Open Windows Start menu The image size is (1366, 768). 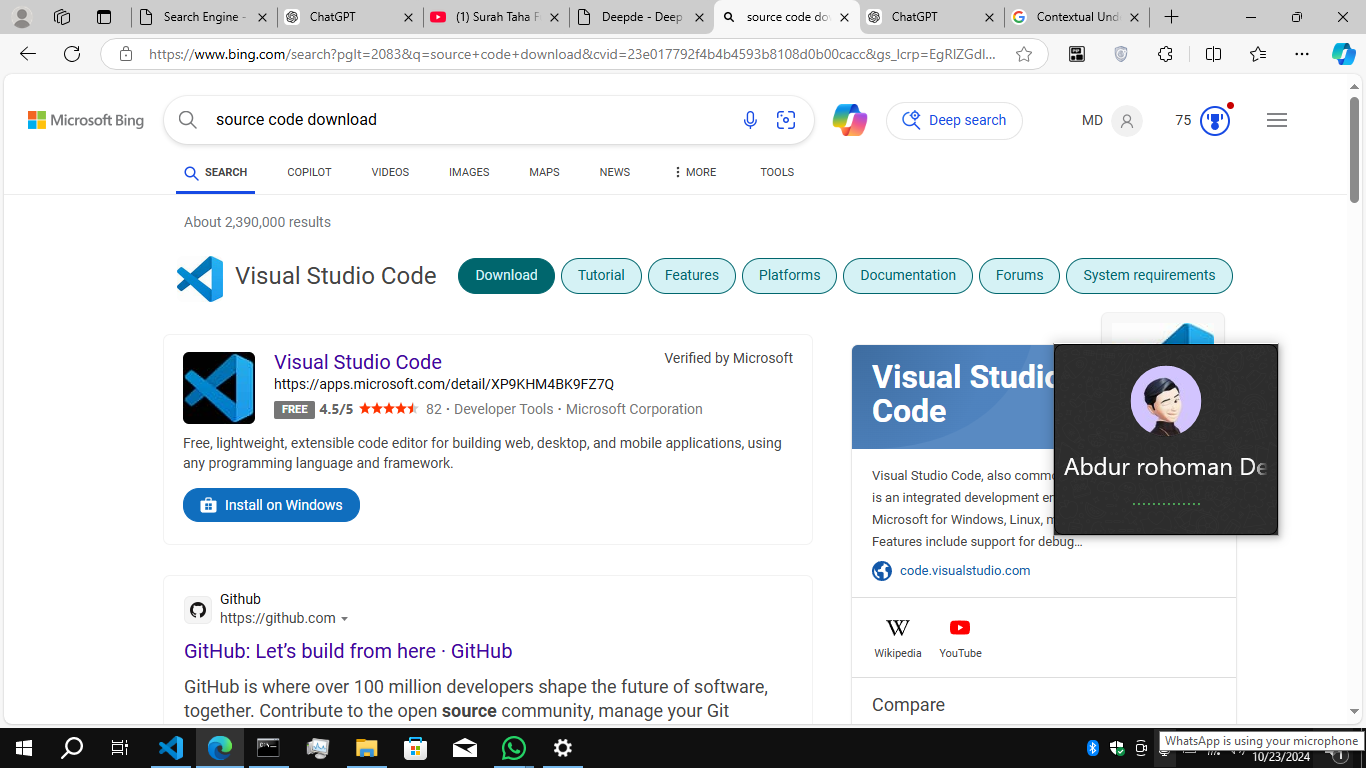24,748
